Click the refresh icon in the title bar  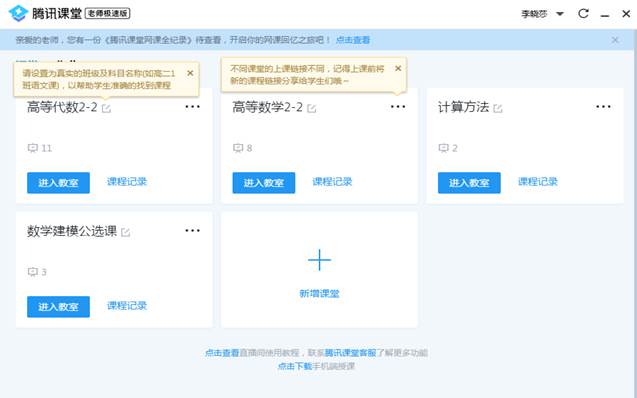tap(583, 13)
